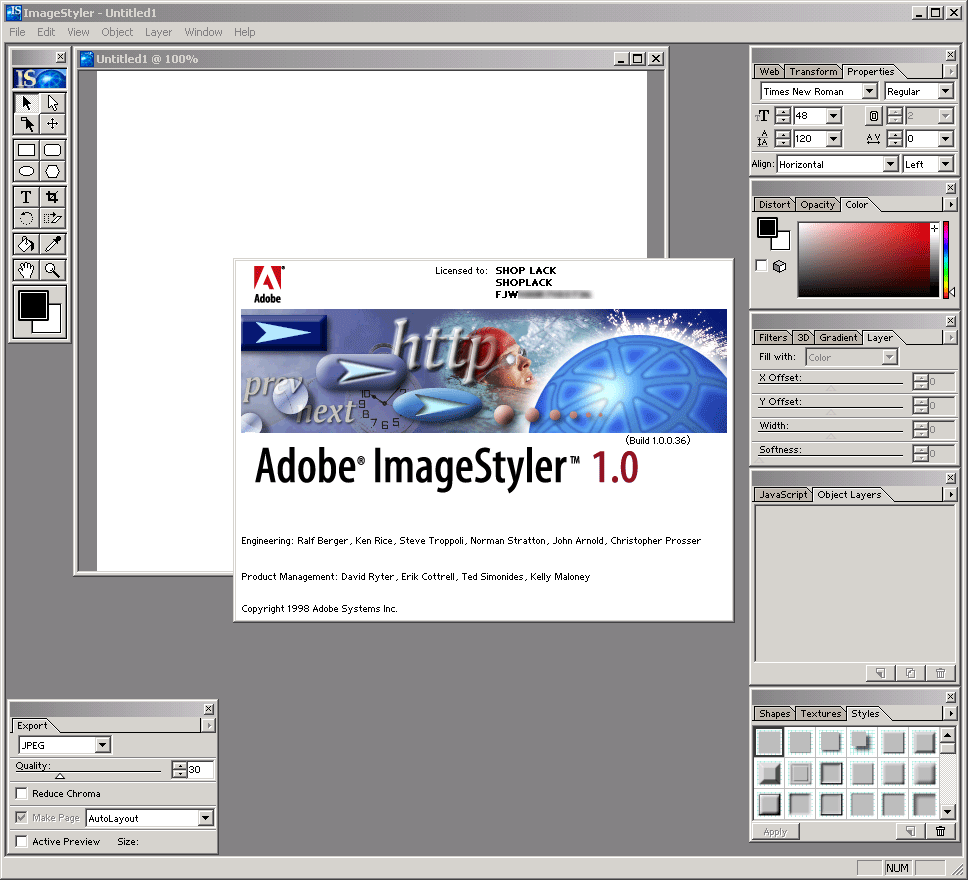Select the Hand tool
The width and height of the screenshot is (968, 880).
click(x=27, y=270)
